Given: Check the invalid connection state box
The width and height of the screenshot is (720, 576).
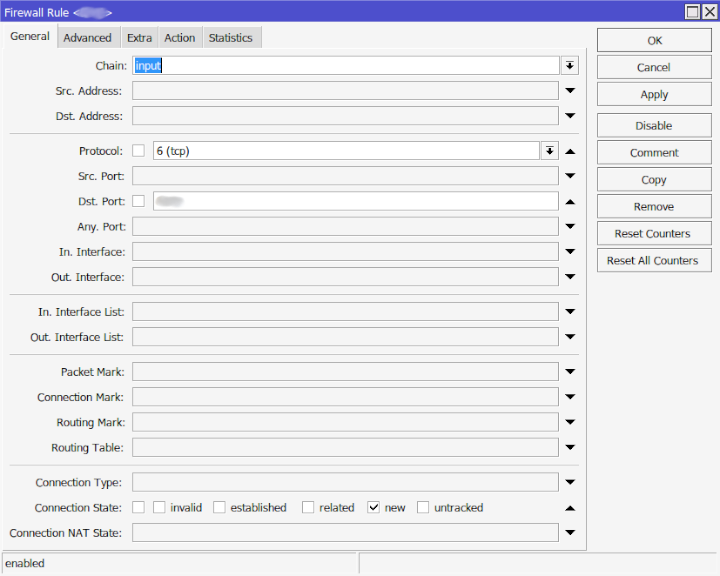Looking at the screenshot, I should click(159, 508).
